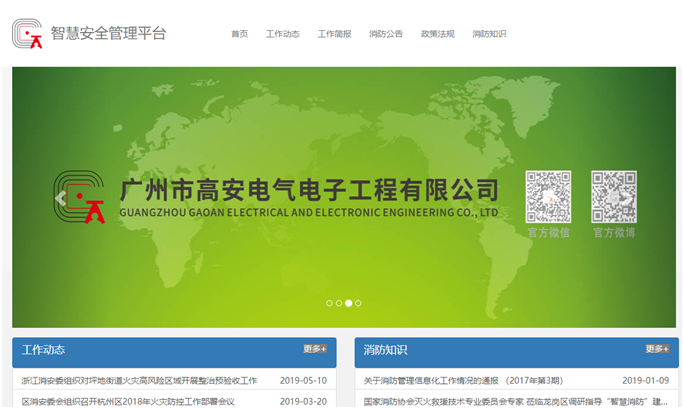This screenshot has height=409, width=684.
Task: Open the 工作动态 navigation item
Action: point(282,34)
